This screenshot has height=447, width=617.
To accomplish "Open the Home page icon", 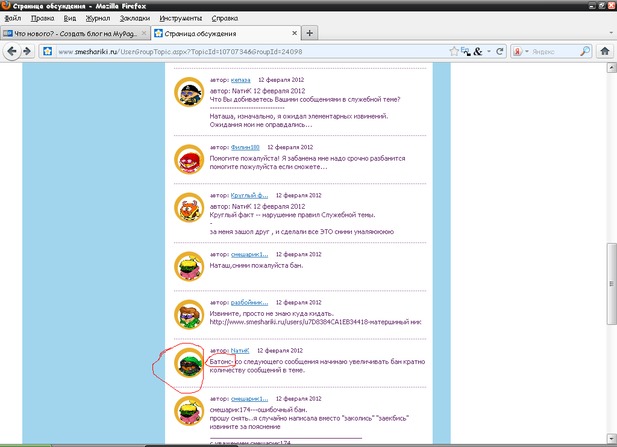I will tap(605, 51).
